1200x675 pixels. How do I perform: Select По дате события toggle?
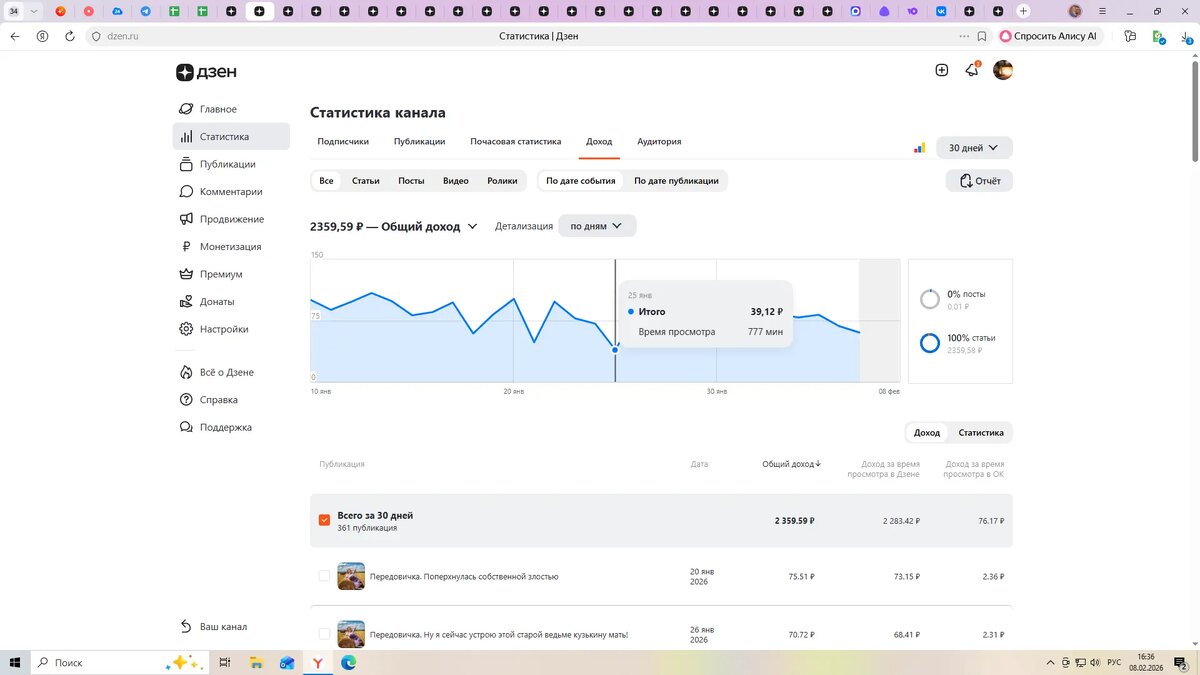(581, 181)
